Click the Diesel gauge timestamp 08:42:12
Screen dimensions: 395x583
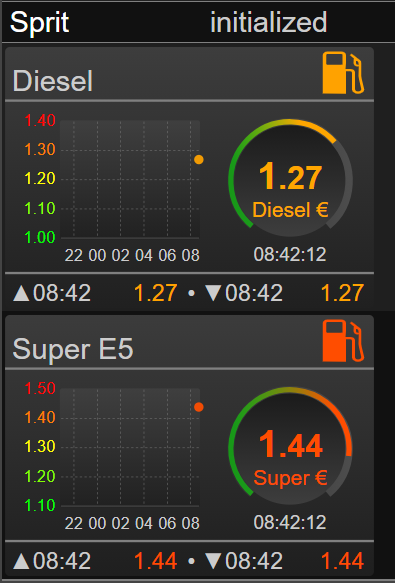290,255
